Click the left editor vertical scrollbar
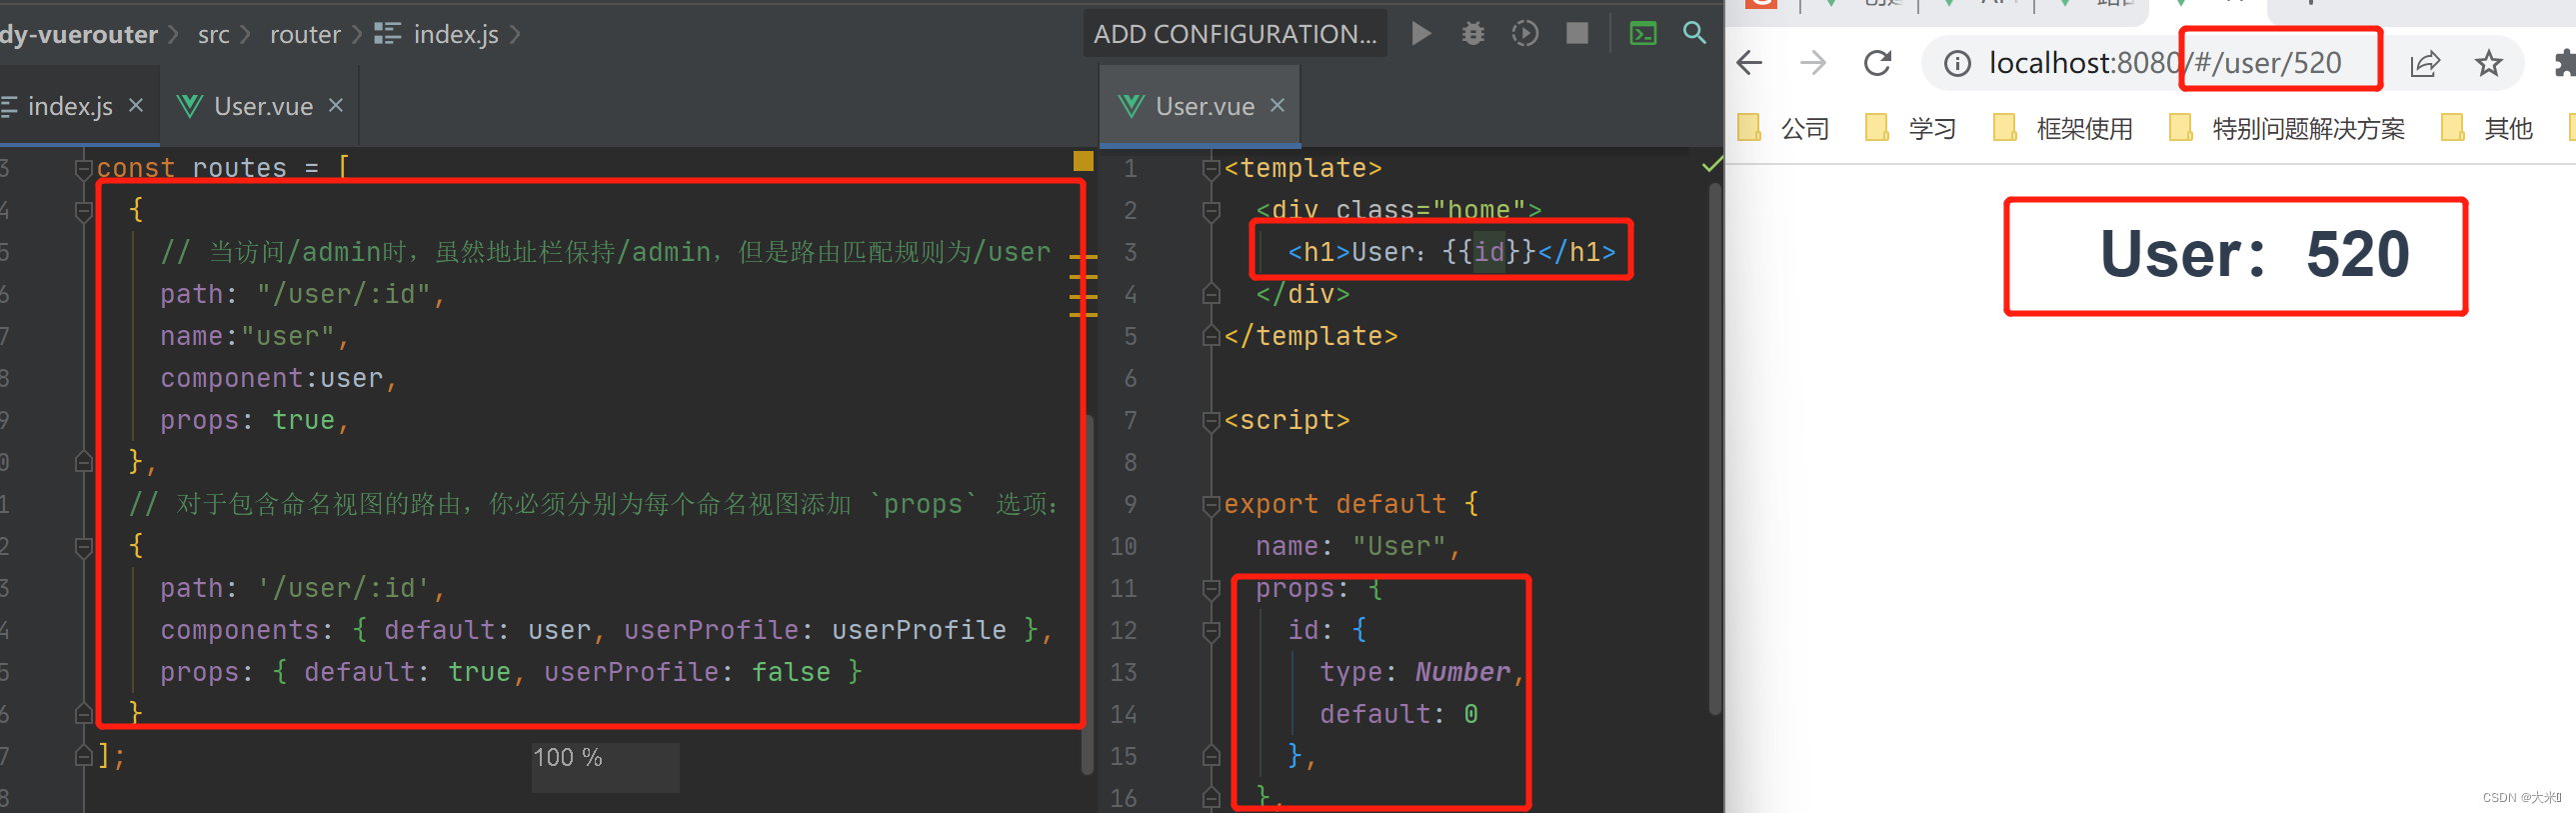Viewport: 2576px width, 813px height. pyautogui.click(x=1088, y=593)
